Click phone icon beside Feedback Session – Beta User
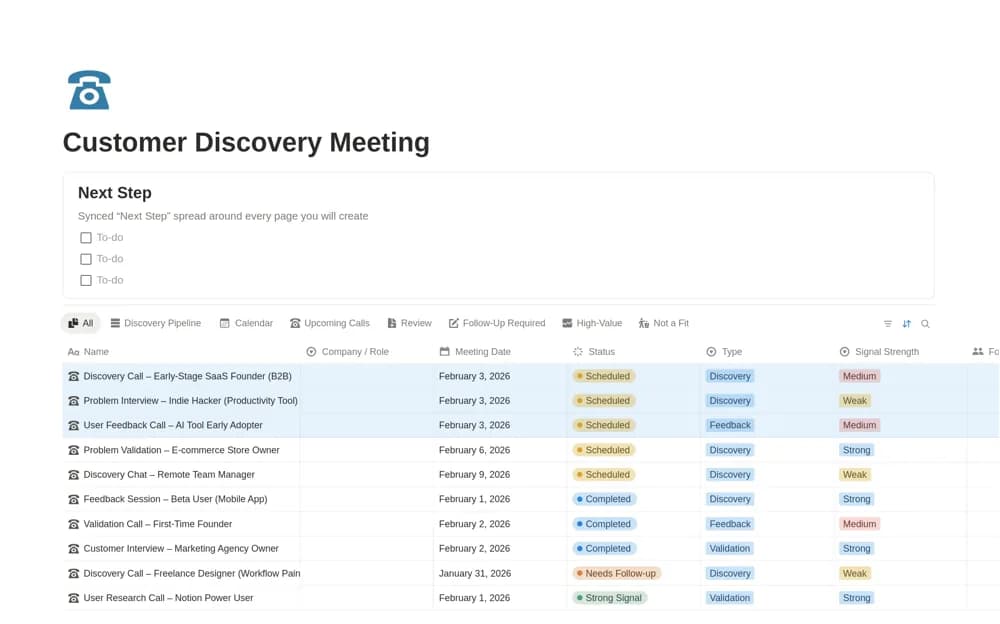Screen dimensions: 1000x624 coord(73,500)
